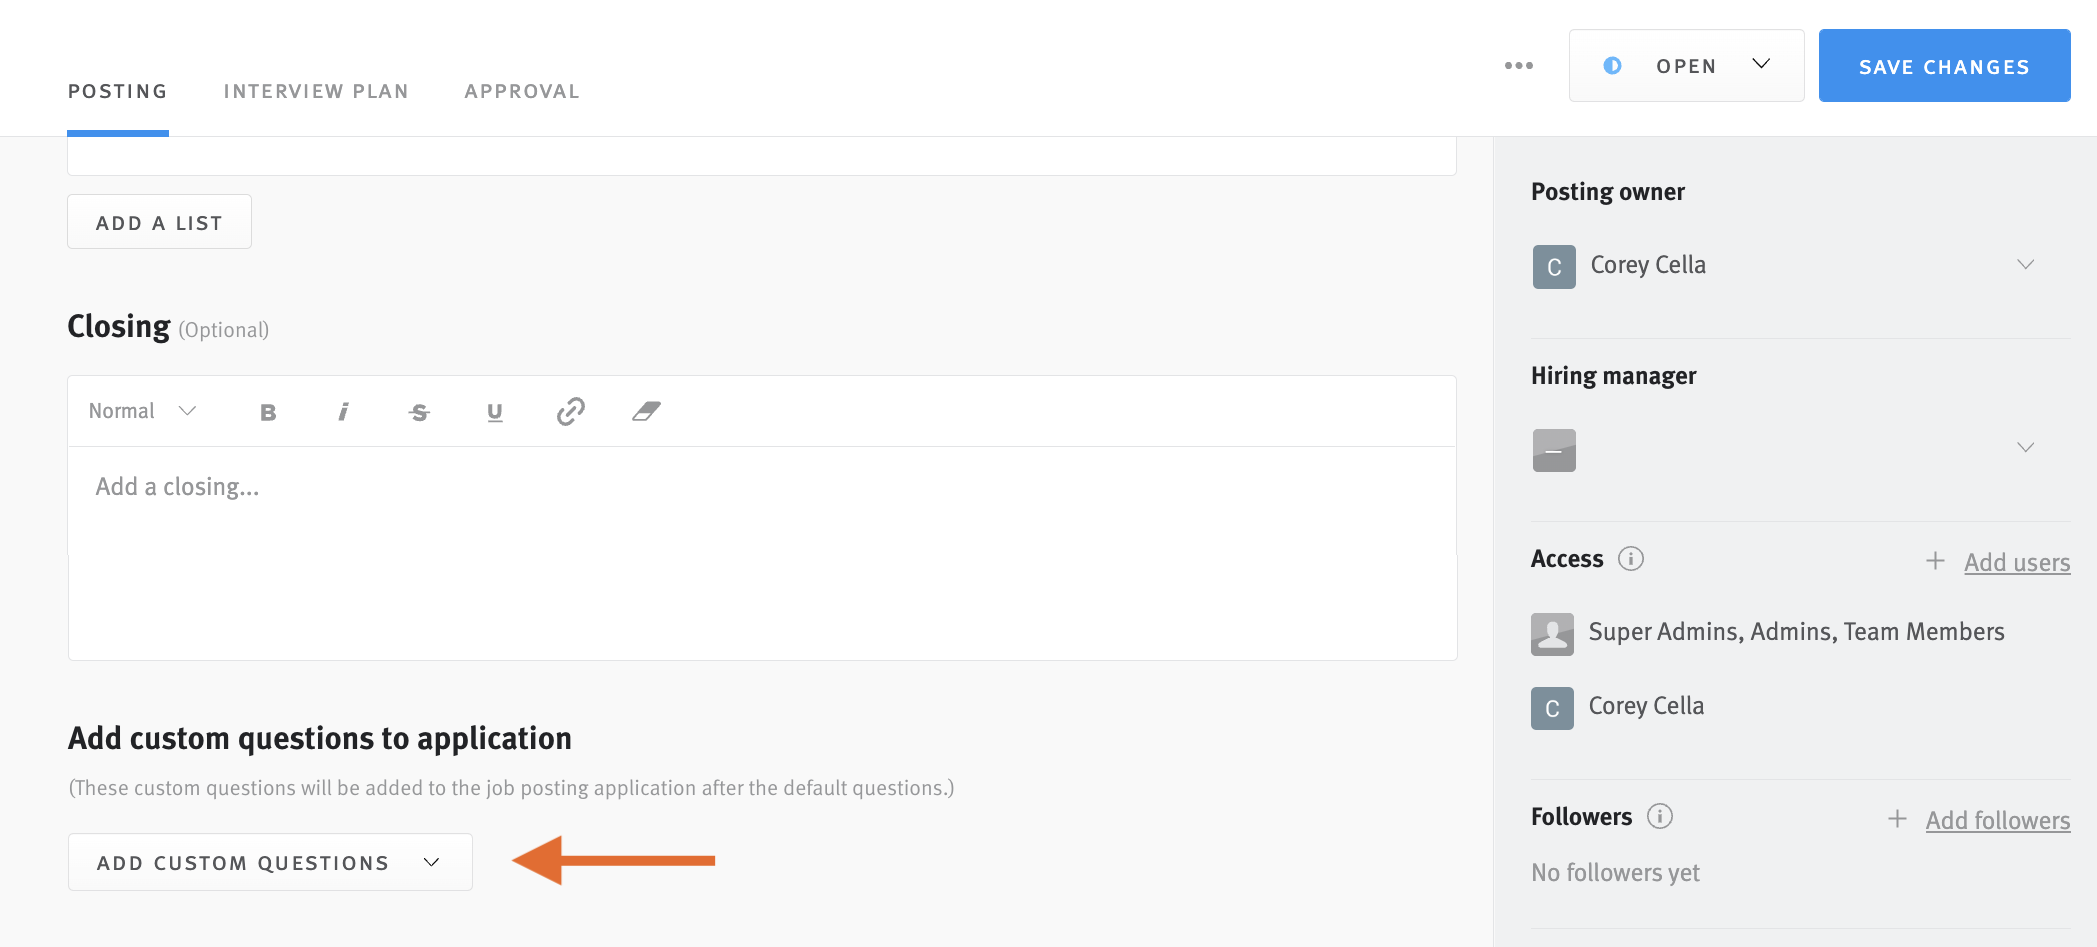
Task: Clear formatting with the eraser icon
Action: click(646, 411)
